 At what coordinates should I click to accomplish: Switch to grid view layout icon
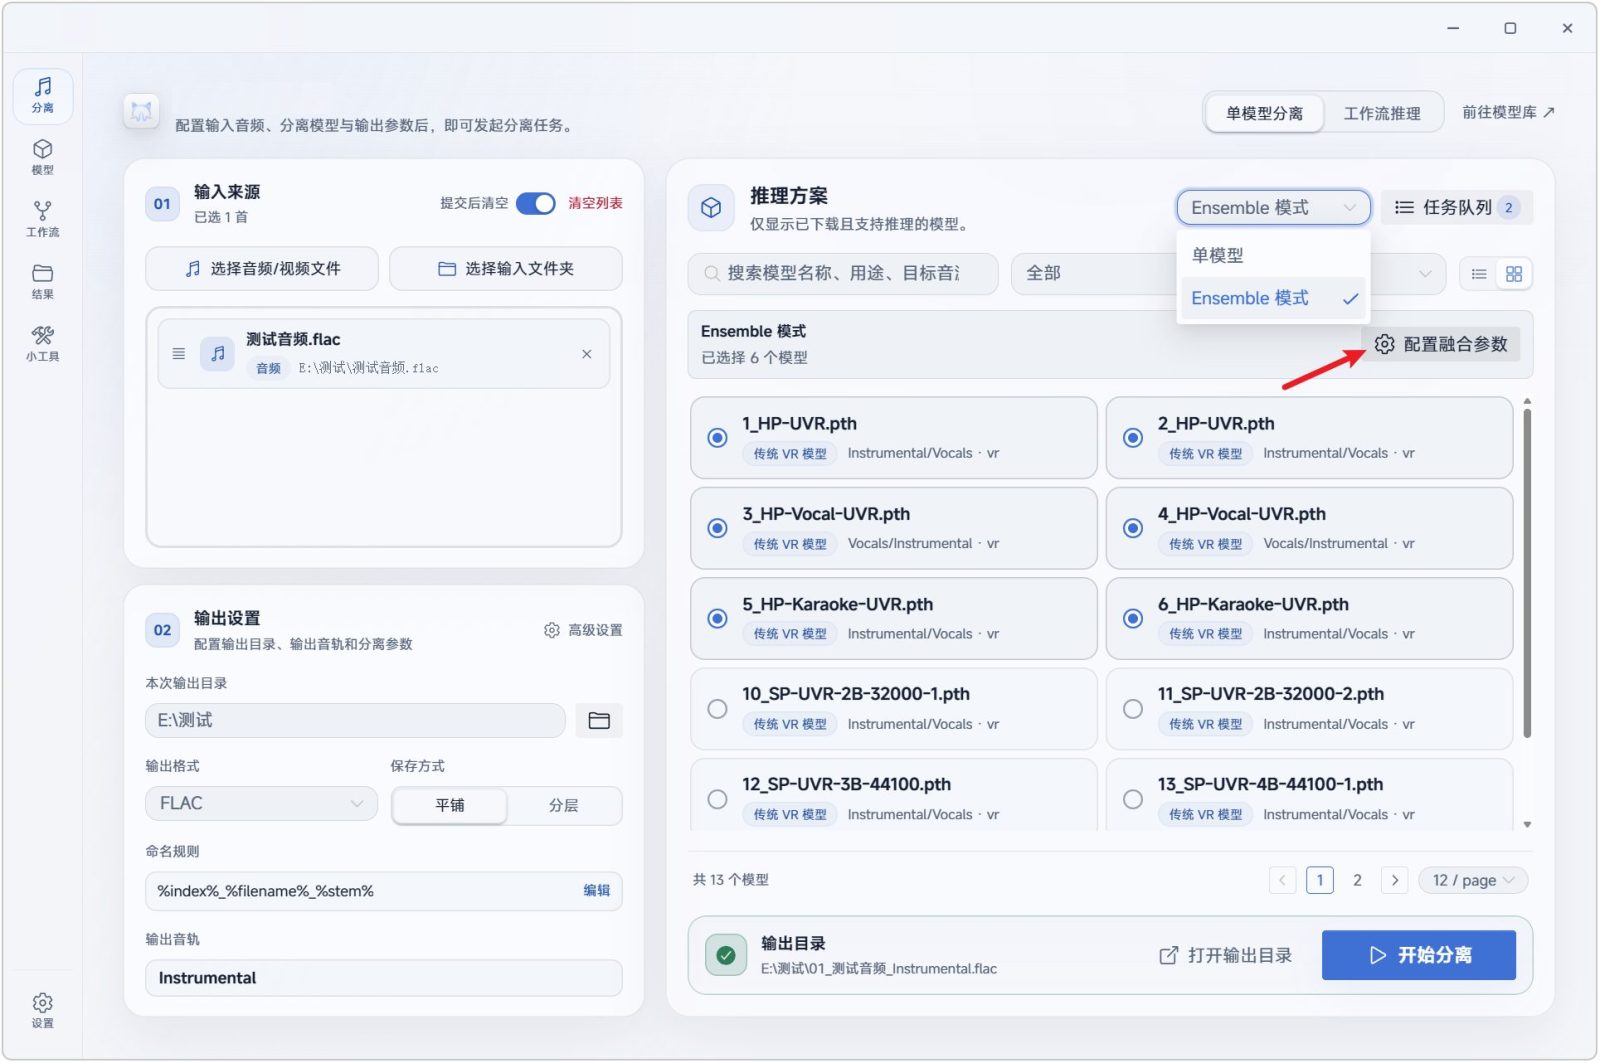(x=1514, y=274)
